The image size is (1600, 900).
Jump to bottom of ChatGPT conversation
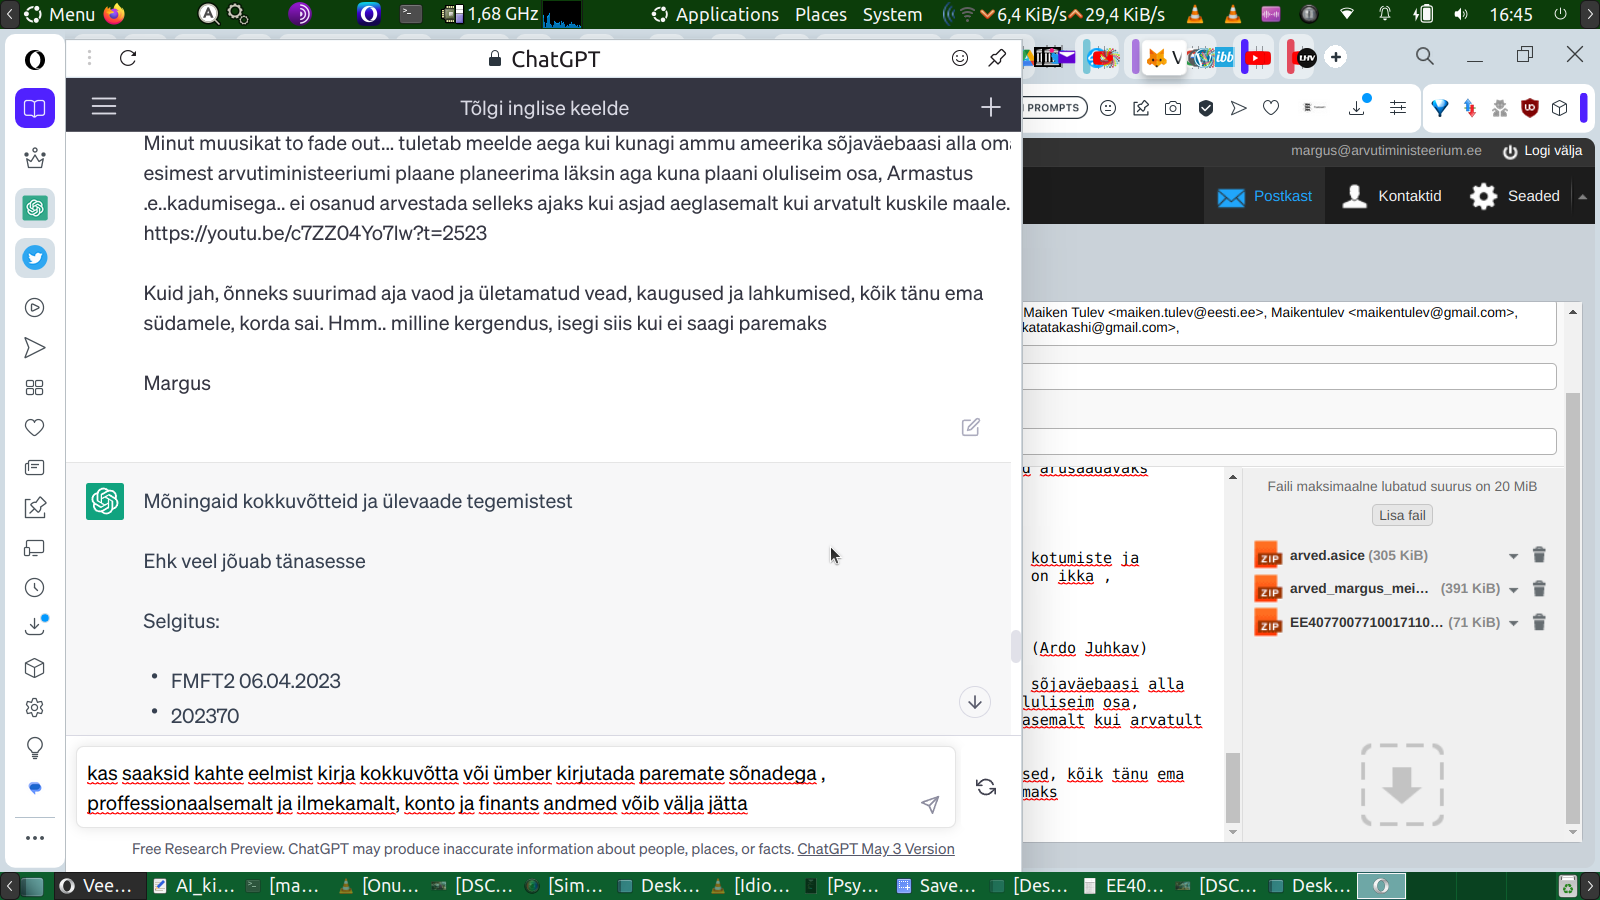click(975, 702)
